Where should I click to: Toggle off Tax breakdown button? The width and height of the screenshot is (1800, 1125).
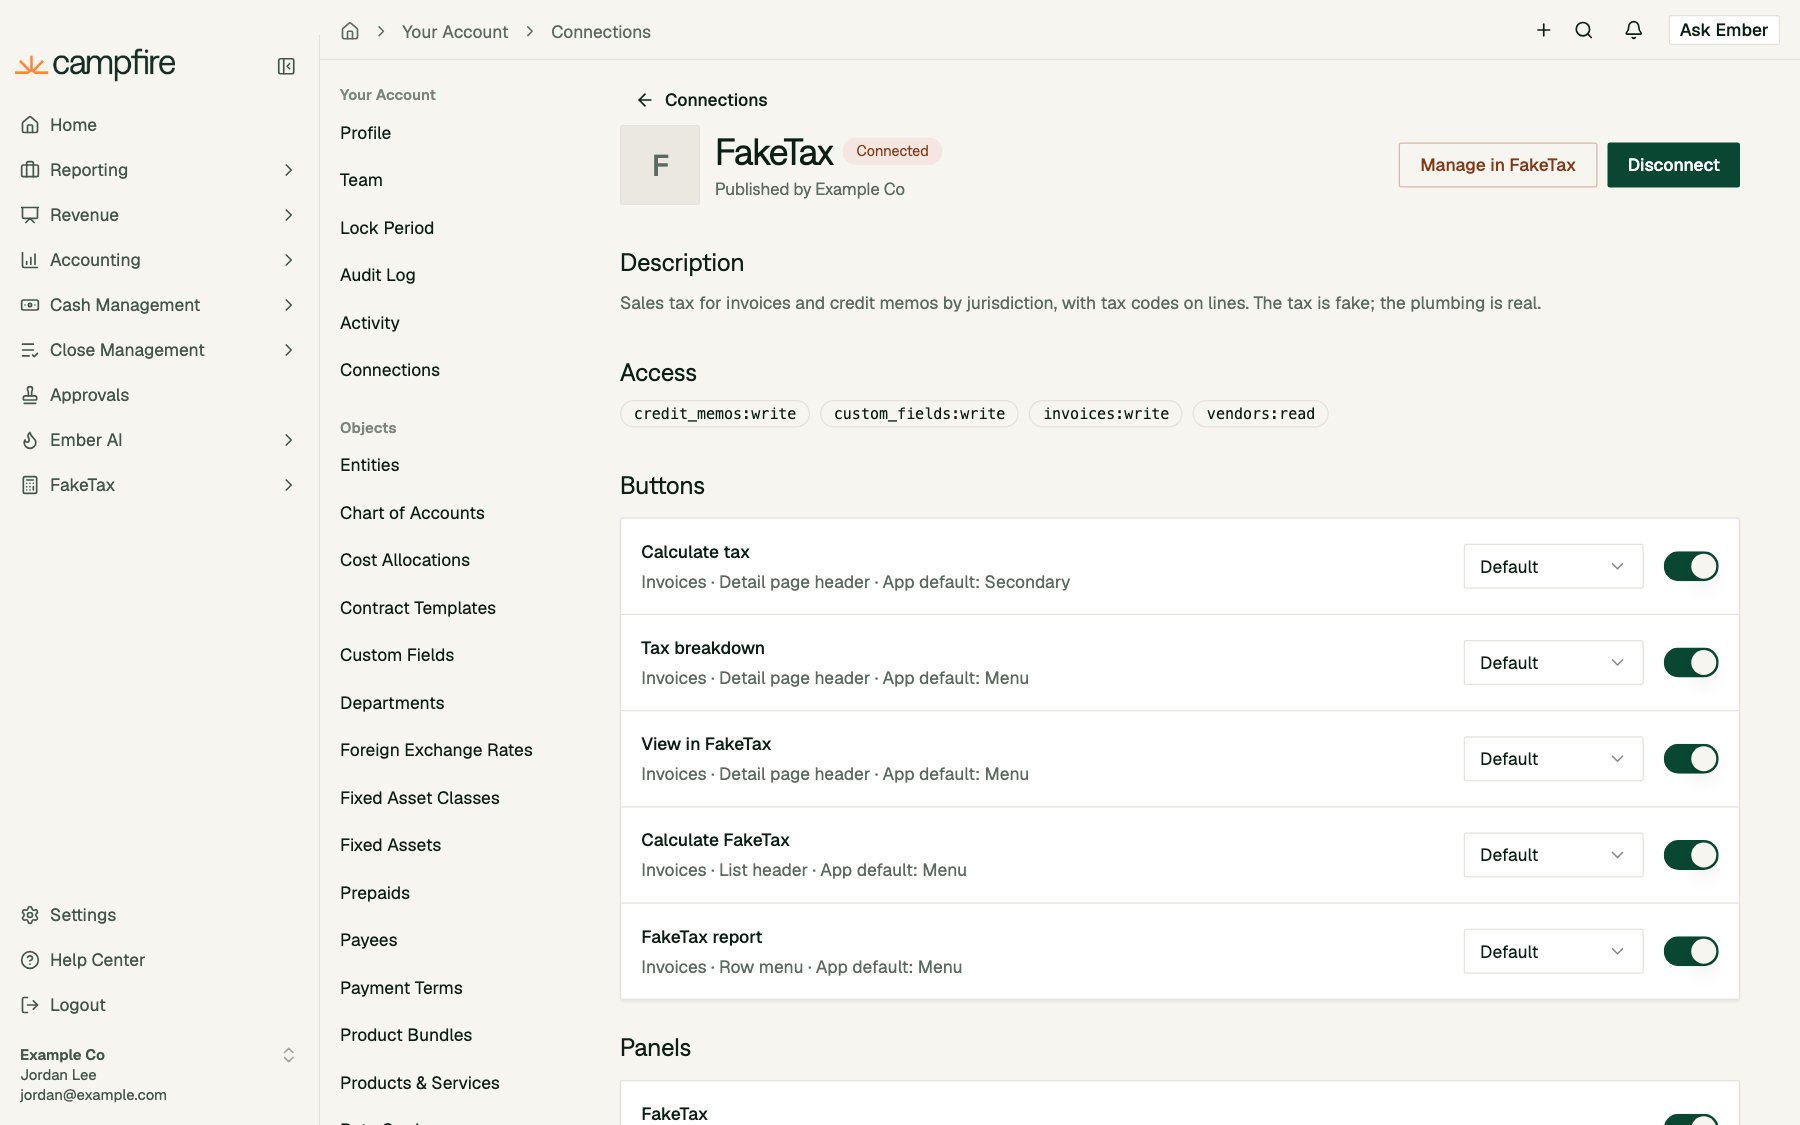pos(1691,662)
